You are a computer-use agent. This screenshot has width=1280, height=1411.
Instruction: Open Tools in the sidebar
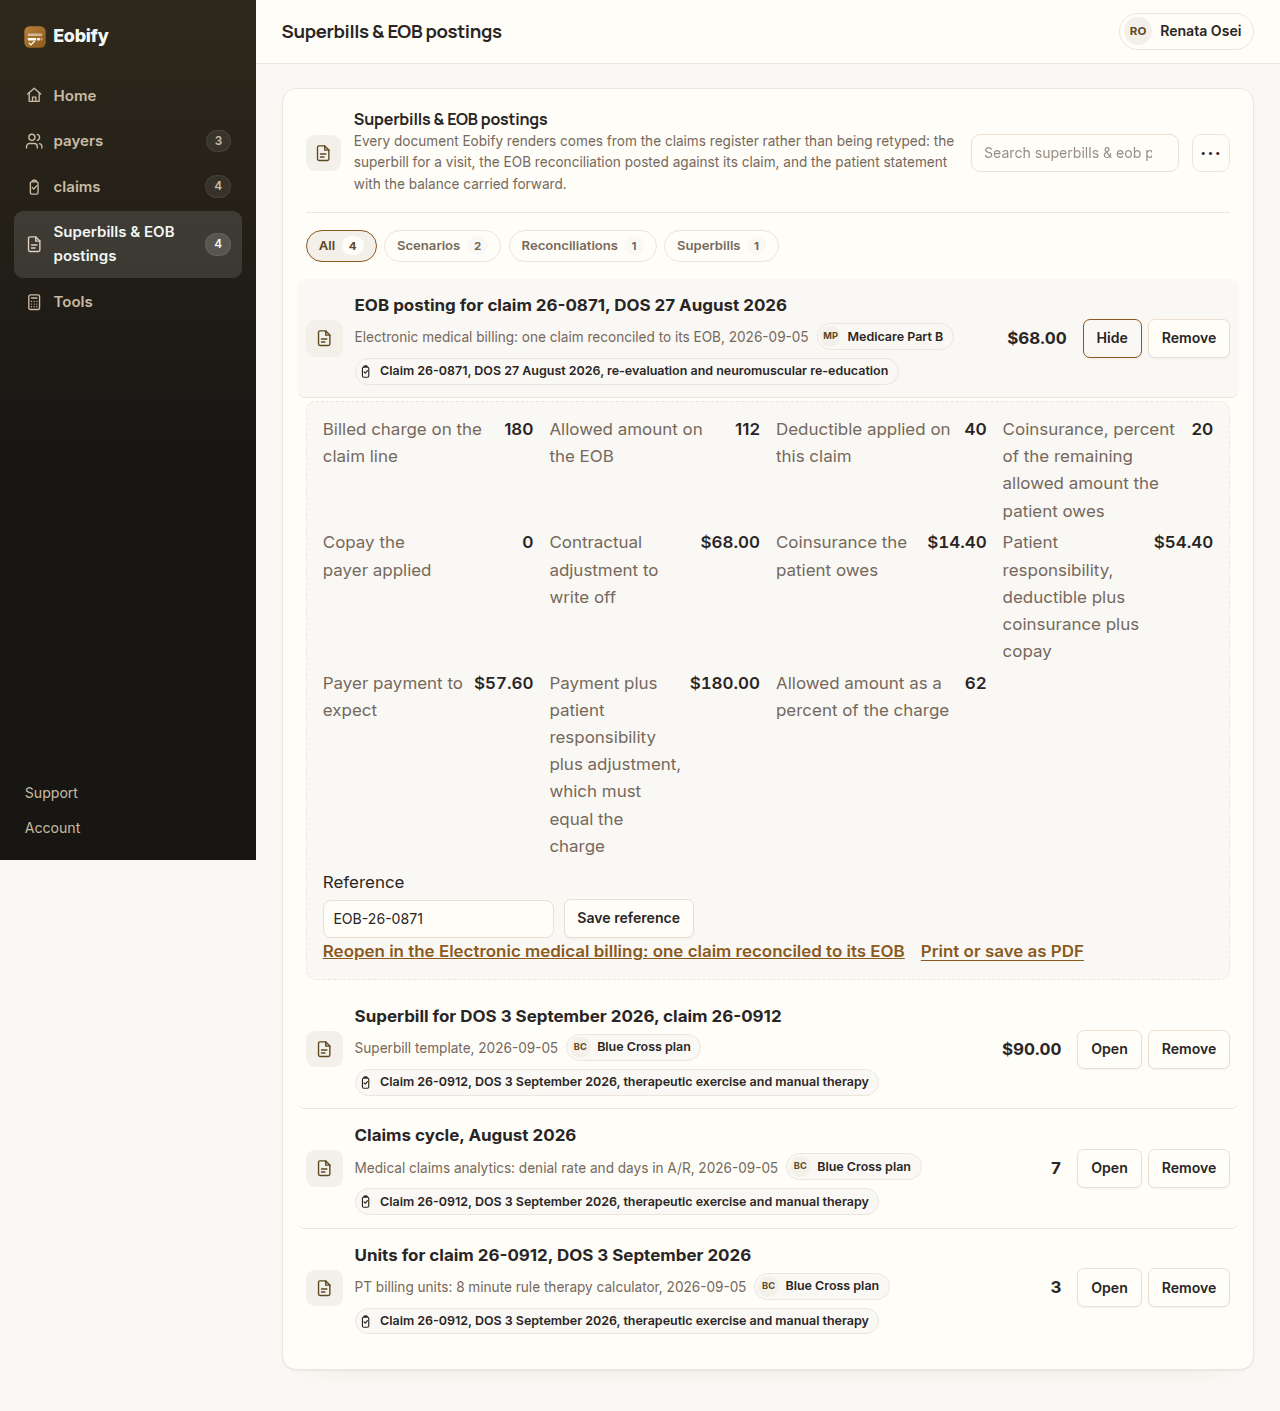(x=128, y=302)
